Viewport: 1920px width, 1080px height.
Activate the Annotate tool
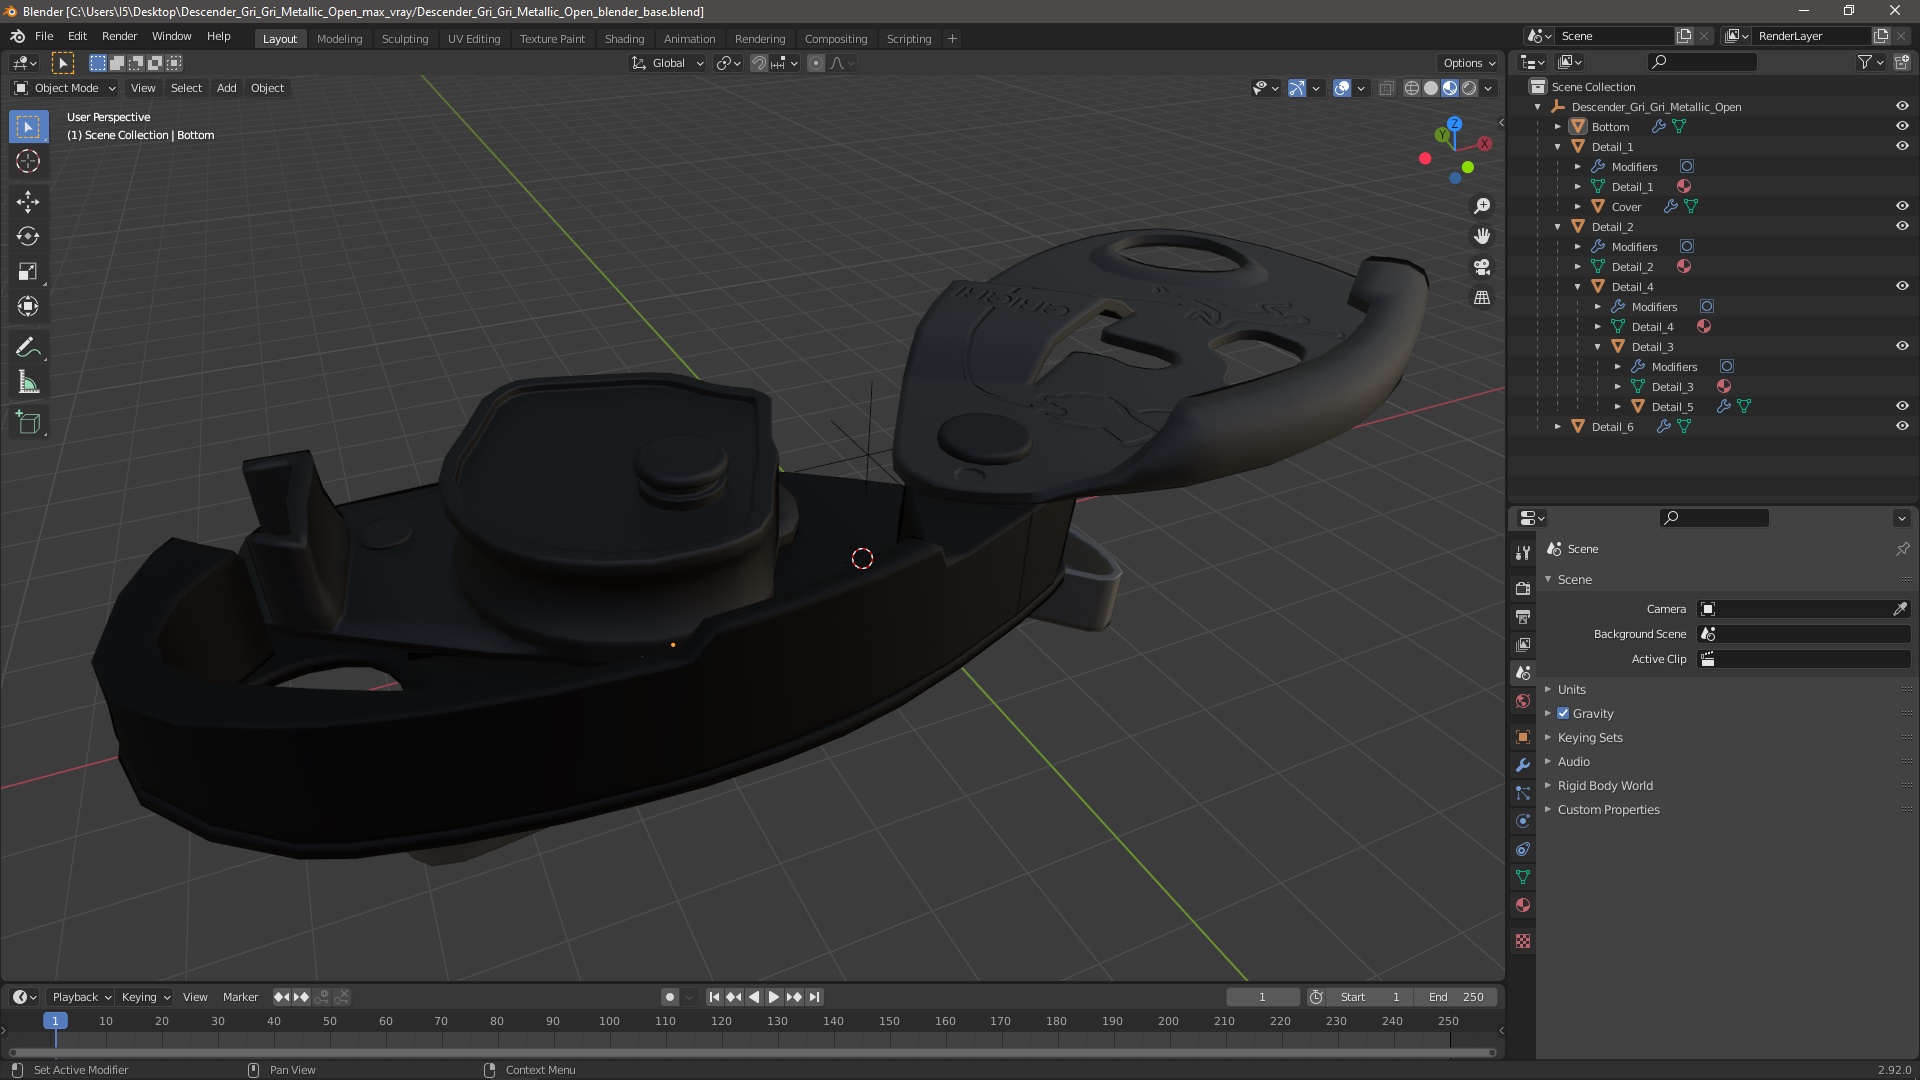click(28, 348)
